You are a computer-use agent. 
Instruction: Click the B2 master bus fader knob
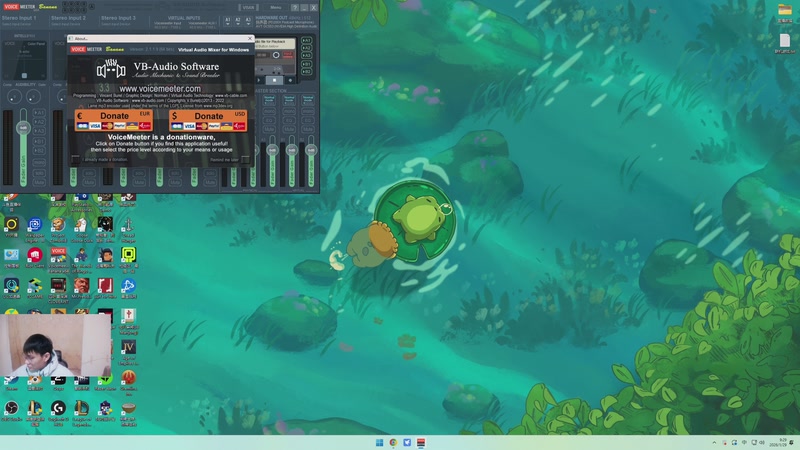click(311, 150)
